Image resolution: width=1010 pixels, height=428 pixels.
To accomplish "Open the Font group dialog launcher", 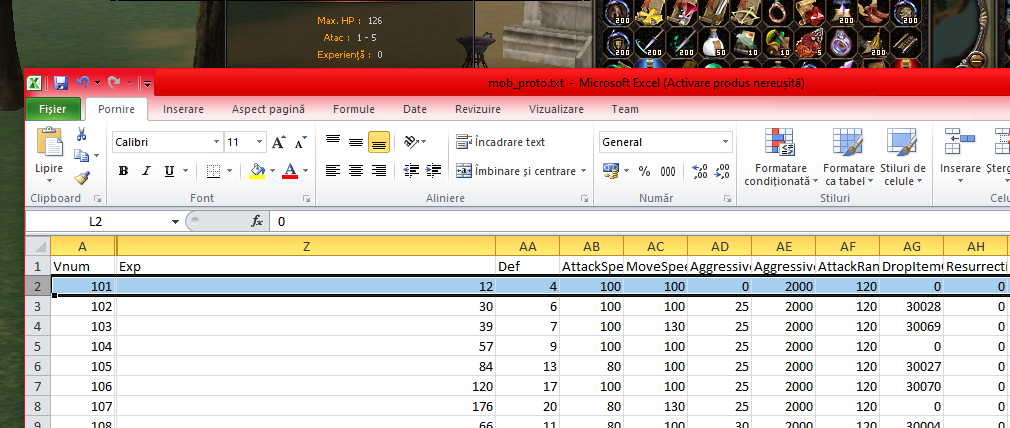I will pos(306,199).
